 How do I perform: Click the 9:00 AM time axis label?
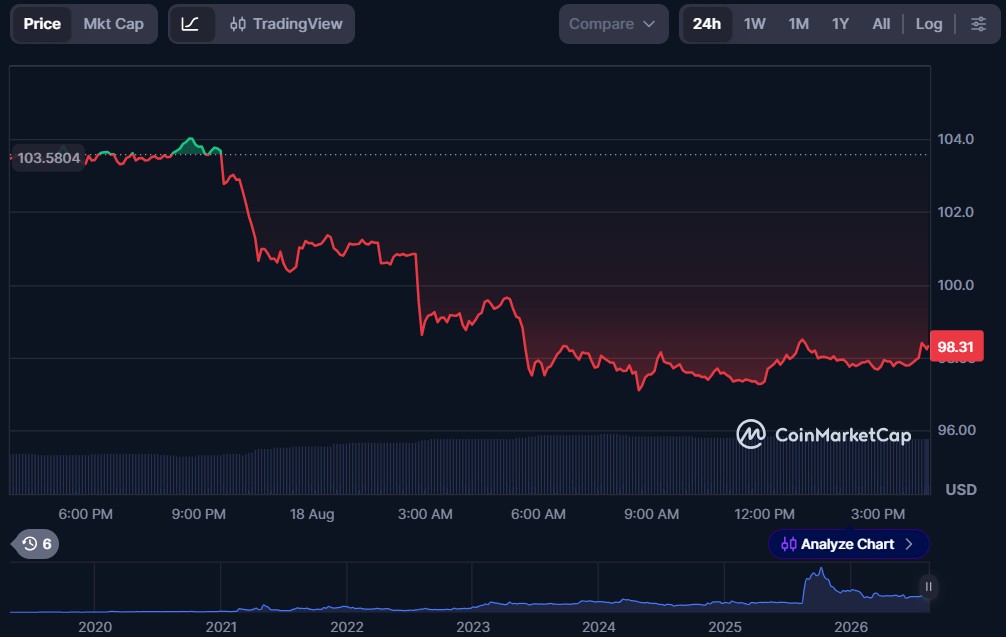tap(651, 514)
